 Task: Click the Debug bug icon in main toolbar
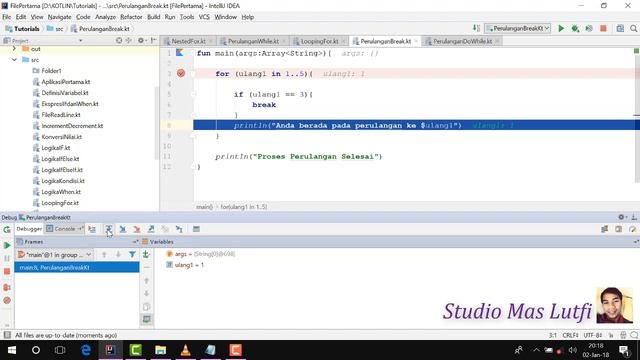pyautogui.click(x=575, y=28)
